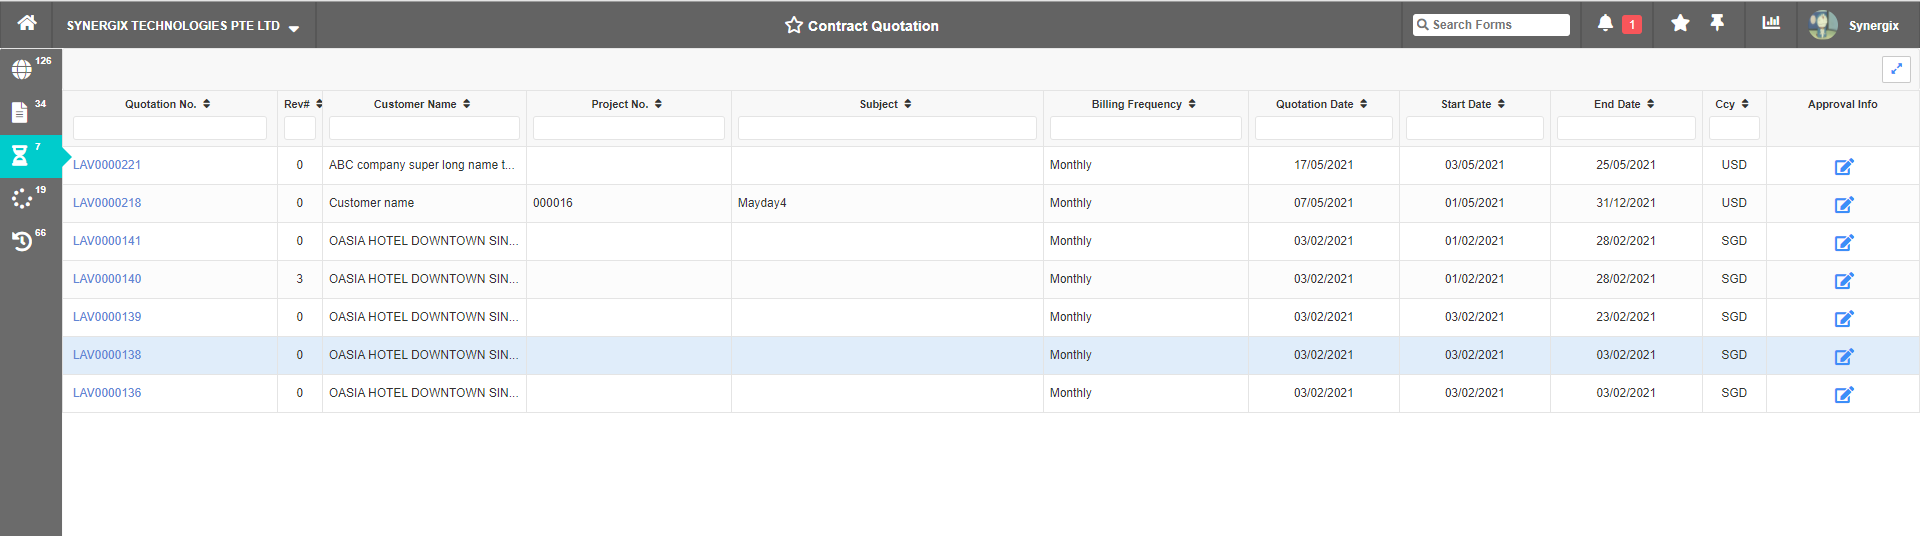Sort by Customer Name column
Screen dimensions: 1920x536
click(466, 104)
